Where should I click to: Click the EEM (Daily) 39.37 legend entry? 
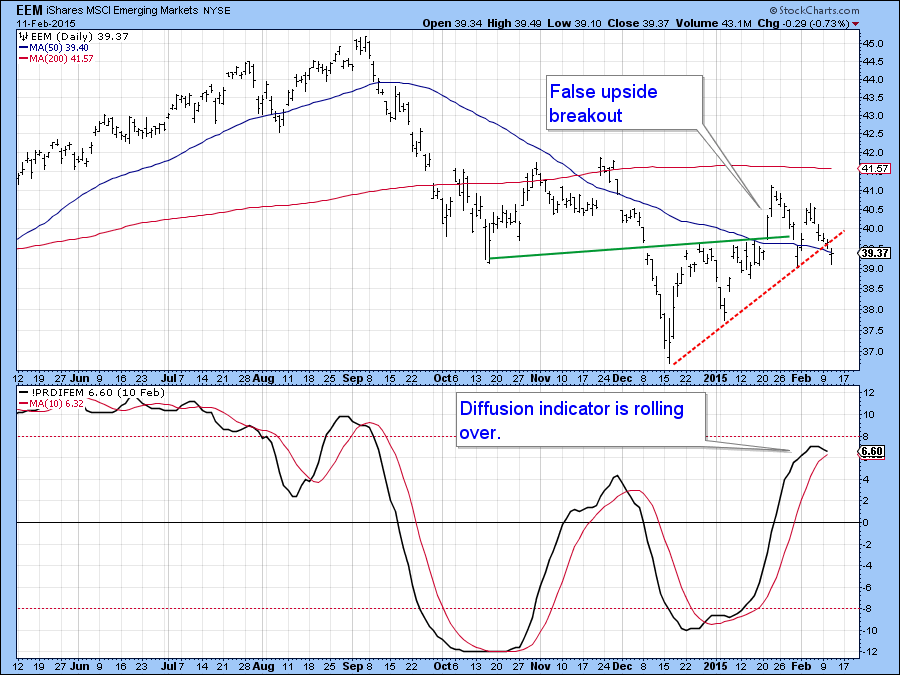click(79, 36)
